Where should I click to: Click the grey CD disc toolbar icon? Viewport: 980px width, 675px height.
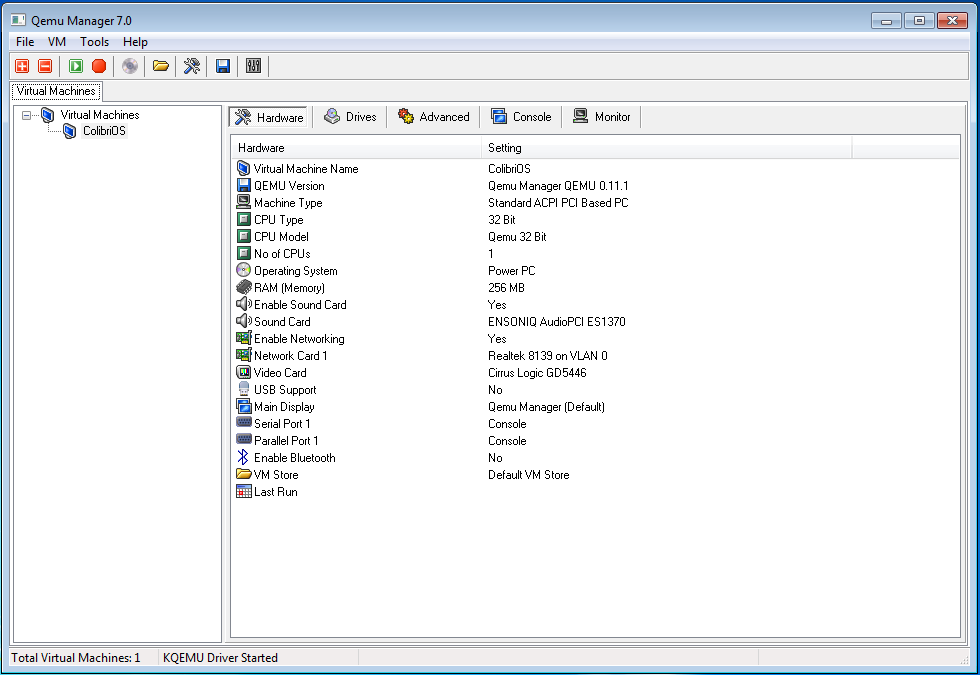click(130, 66)
